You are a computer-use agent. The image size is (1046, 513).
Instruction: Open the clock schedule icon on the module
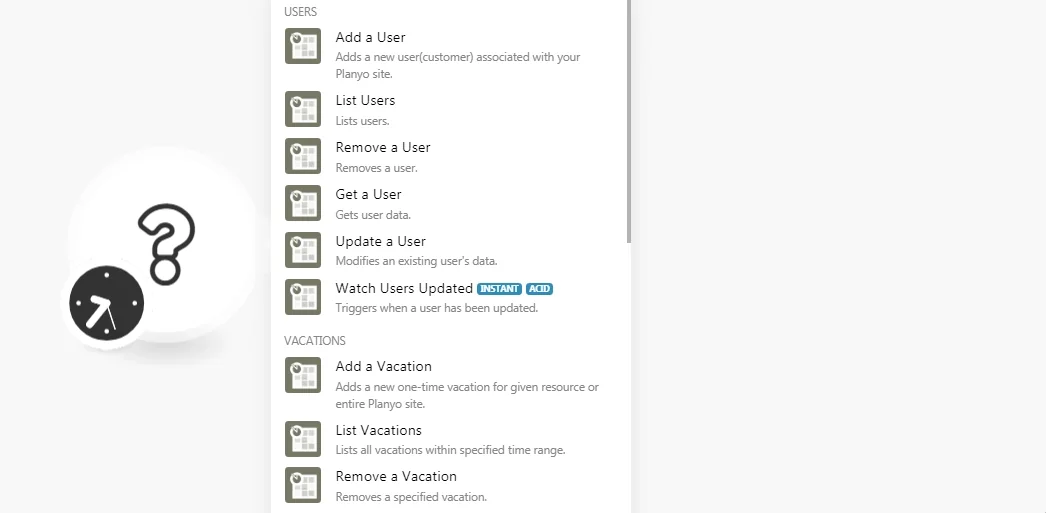point(107,303)
